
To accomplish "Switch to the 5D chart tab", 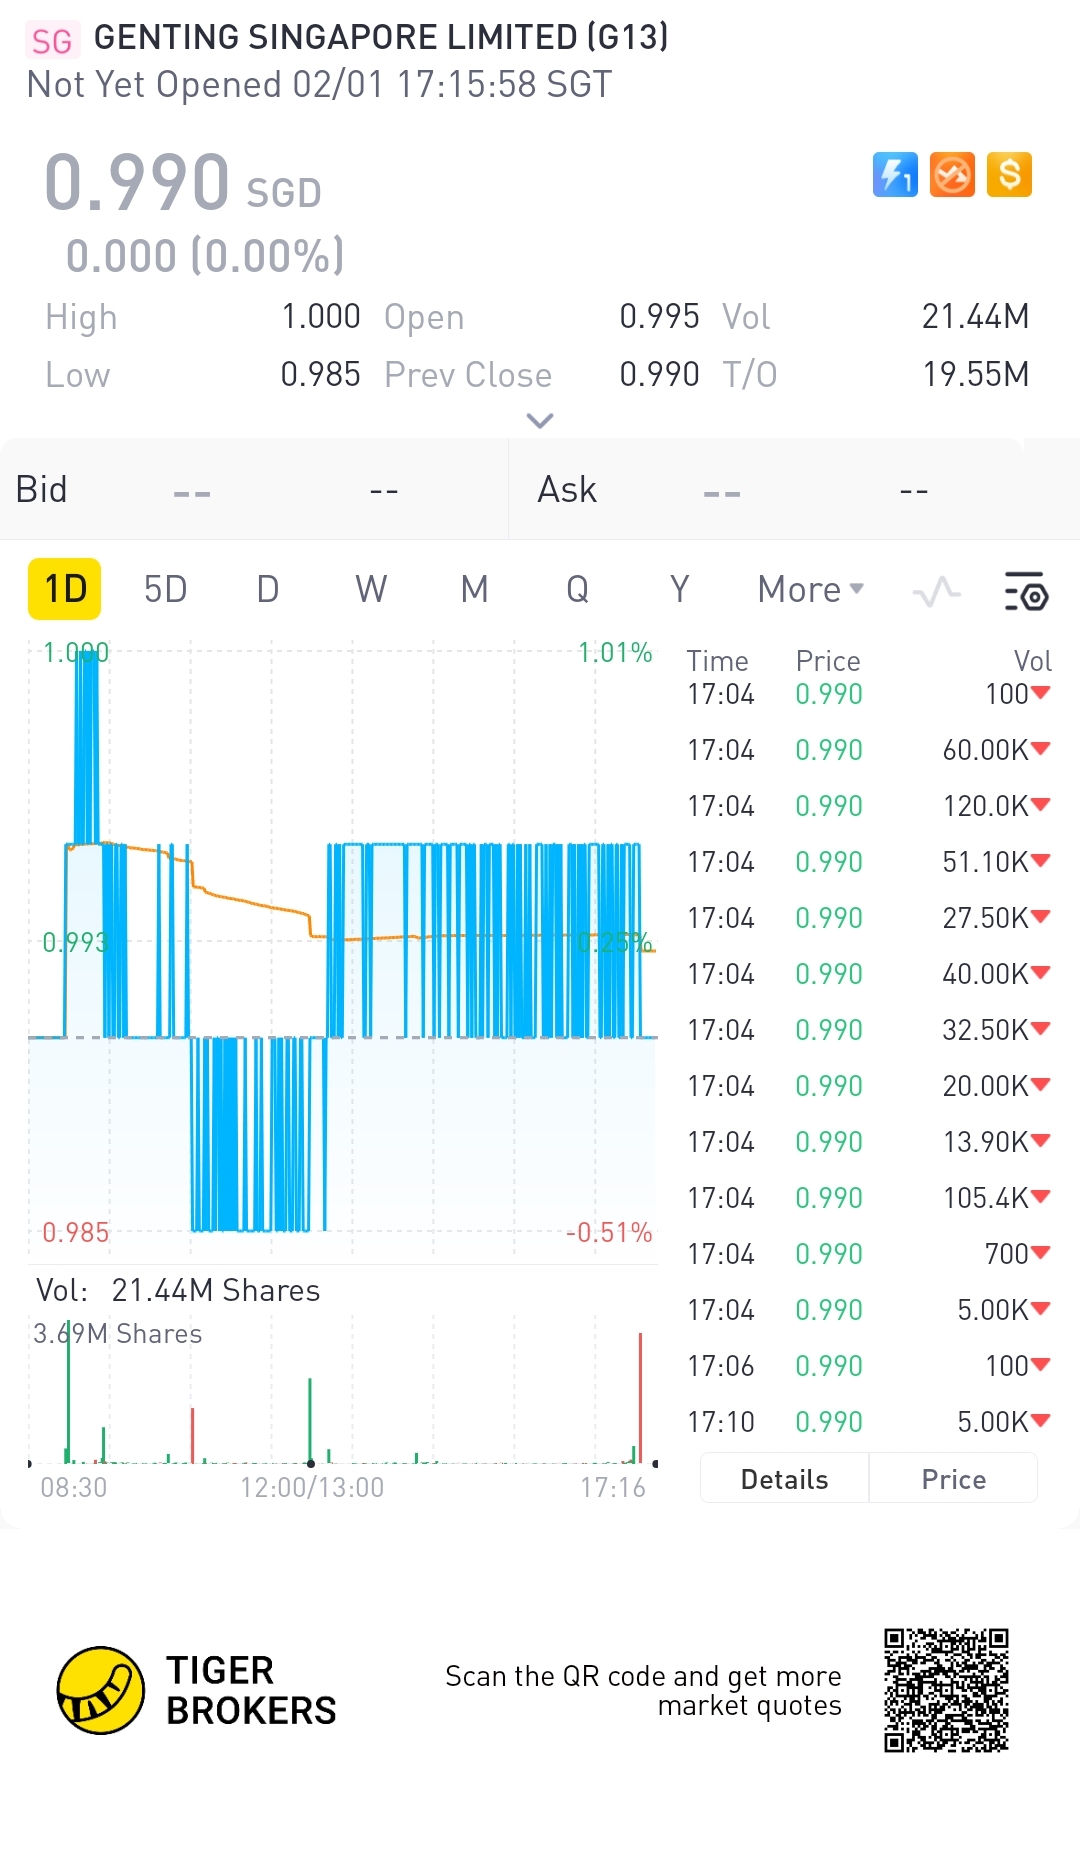I will click(x=166, y=590).
